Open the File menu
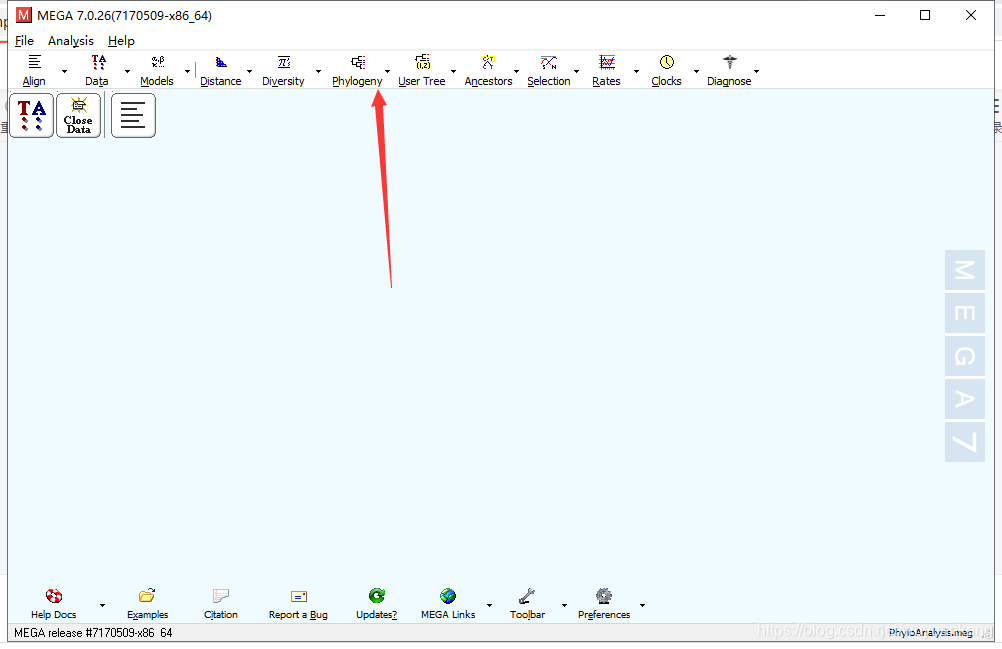The height and width of the screenshot is (649, 1002). pos(24,41)
